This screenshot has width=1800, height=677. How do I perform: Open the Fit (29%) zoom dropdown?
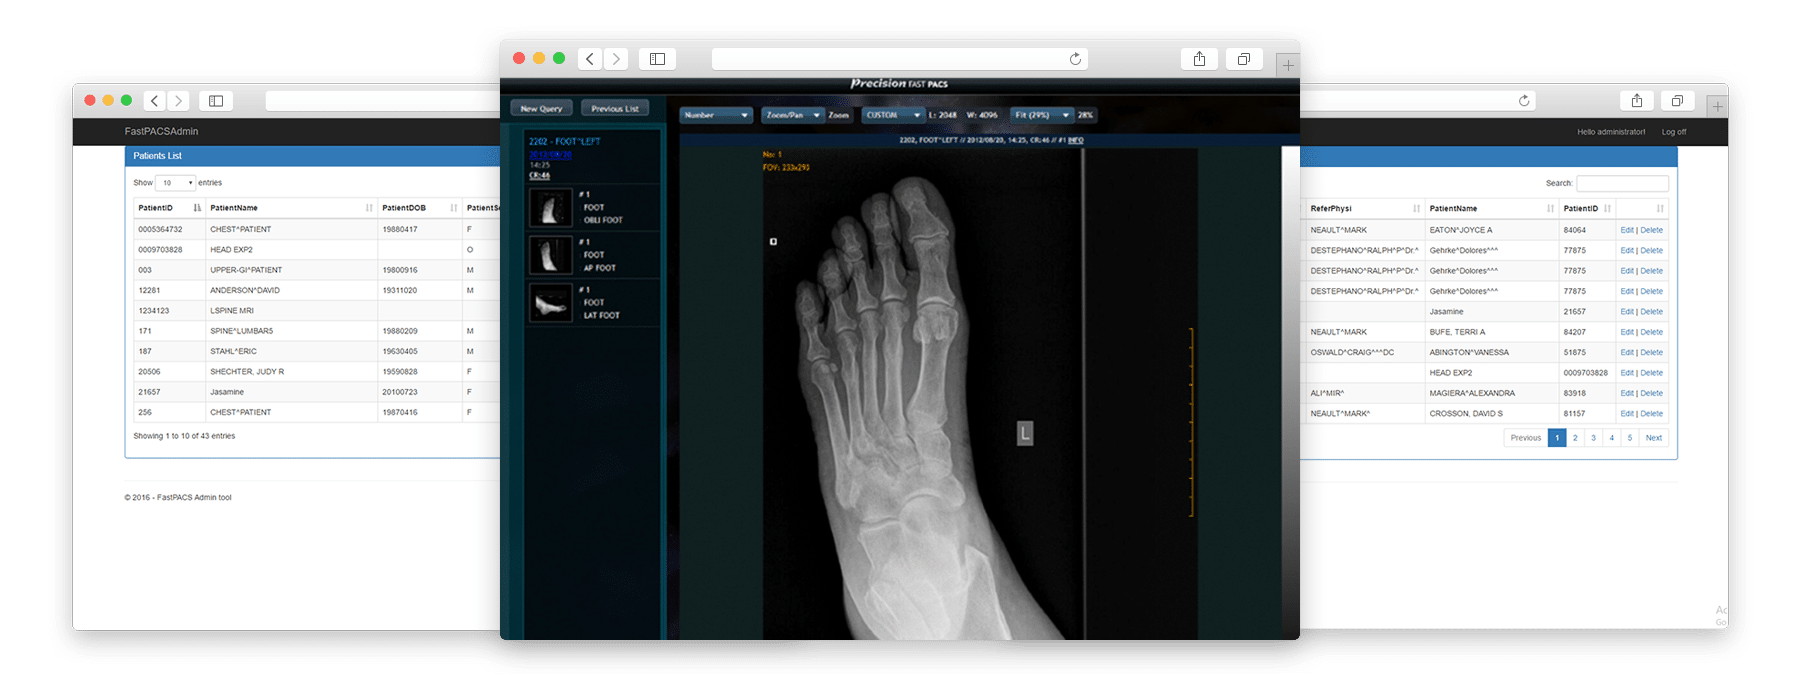pos(1042,115)
